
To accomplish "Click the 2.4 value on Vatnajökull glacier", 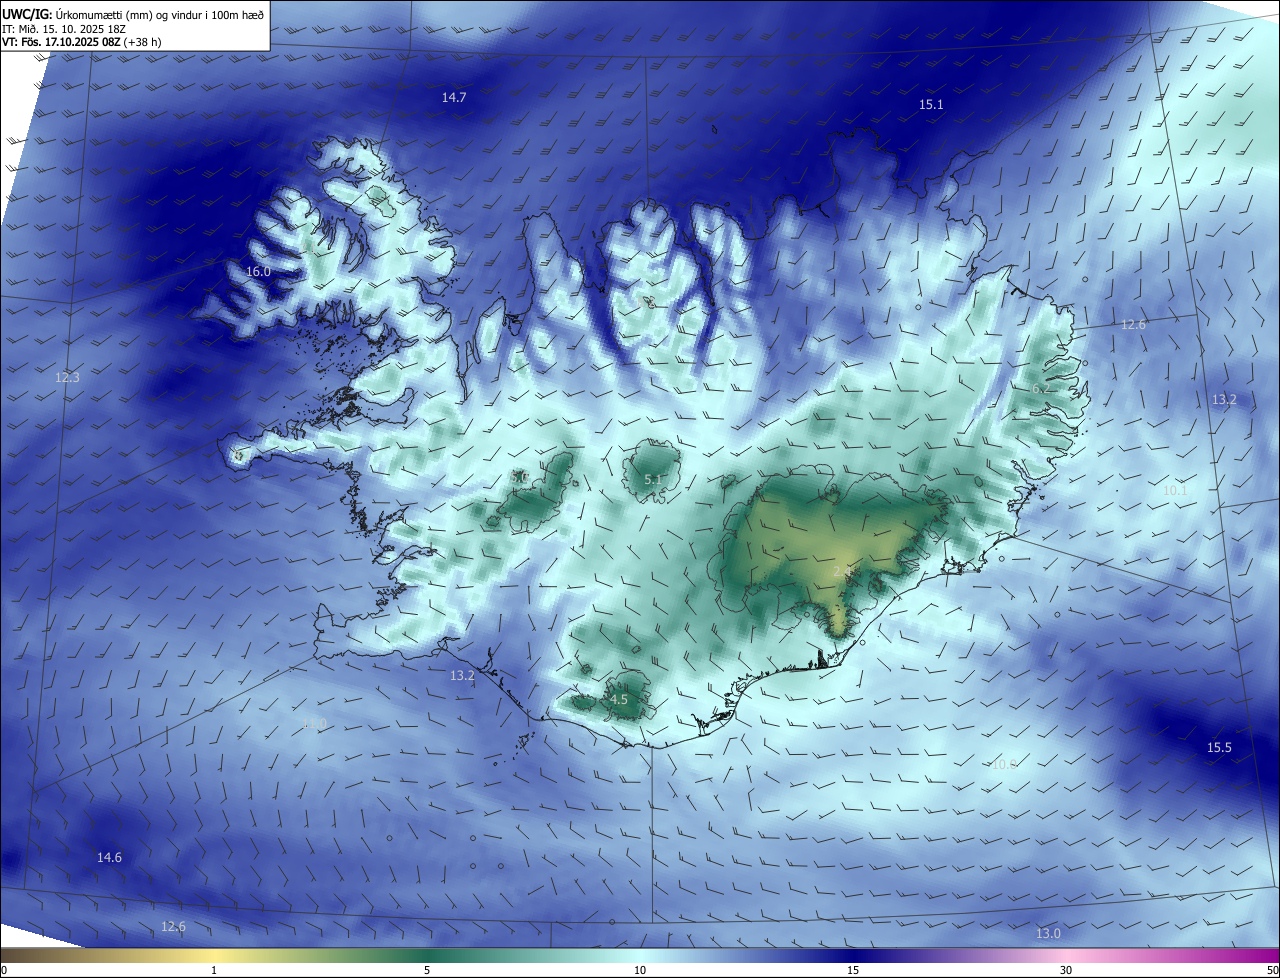I will pos(842,571).
